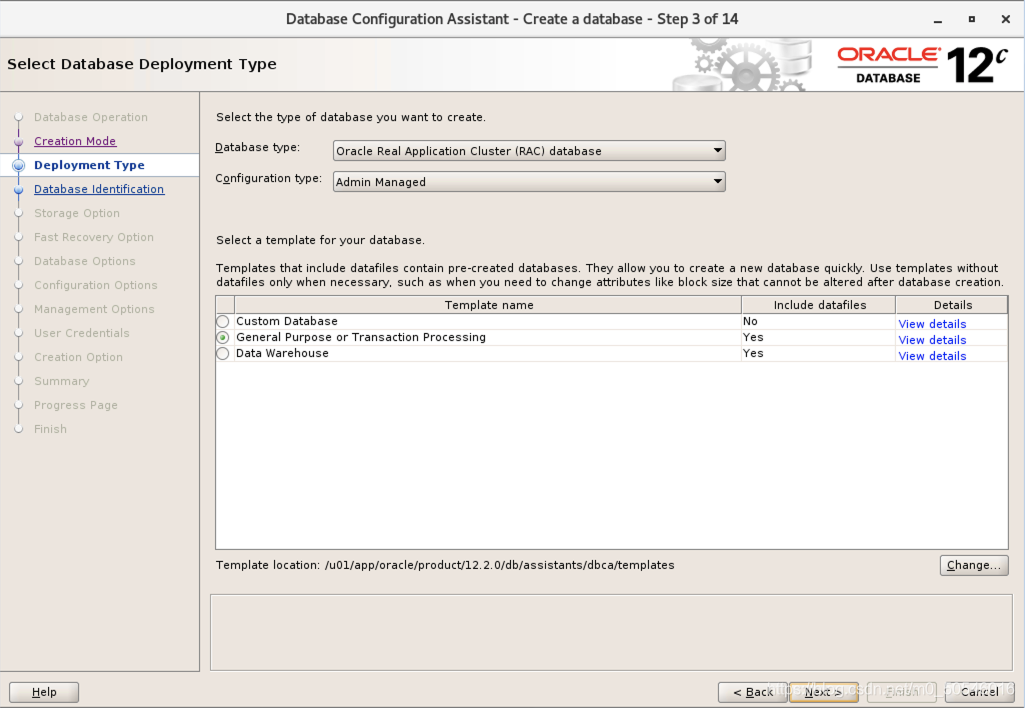Click the Cancel button
The image size is (1025, 708).
point(979,692)
